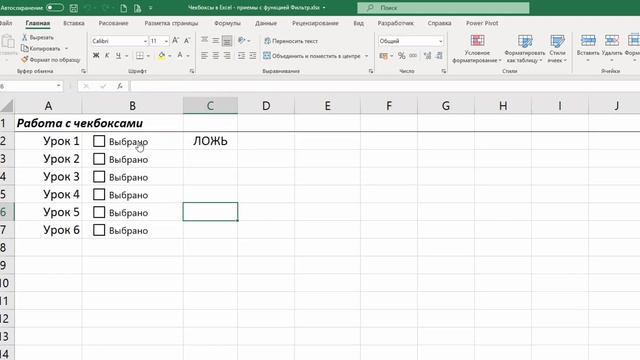Select cell C2 containing ЛОЖЬ

tap(210, 141)
